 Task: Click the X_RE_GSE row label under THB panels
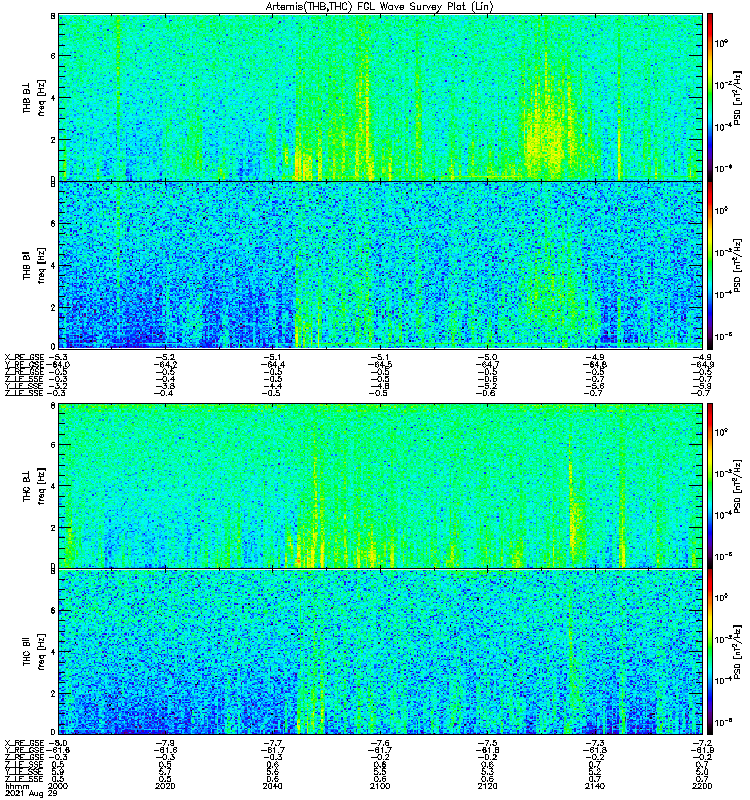(24, 357)
